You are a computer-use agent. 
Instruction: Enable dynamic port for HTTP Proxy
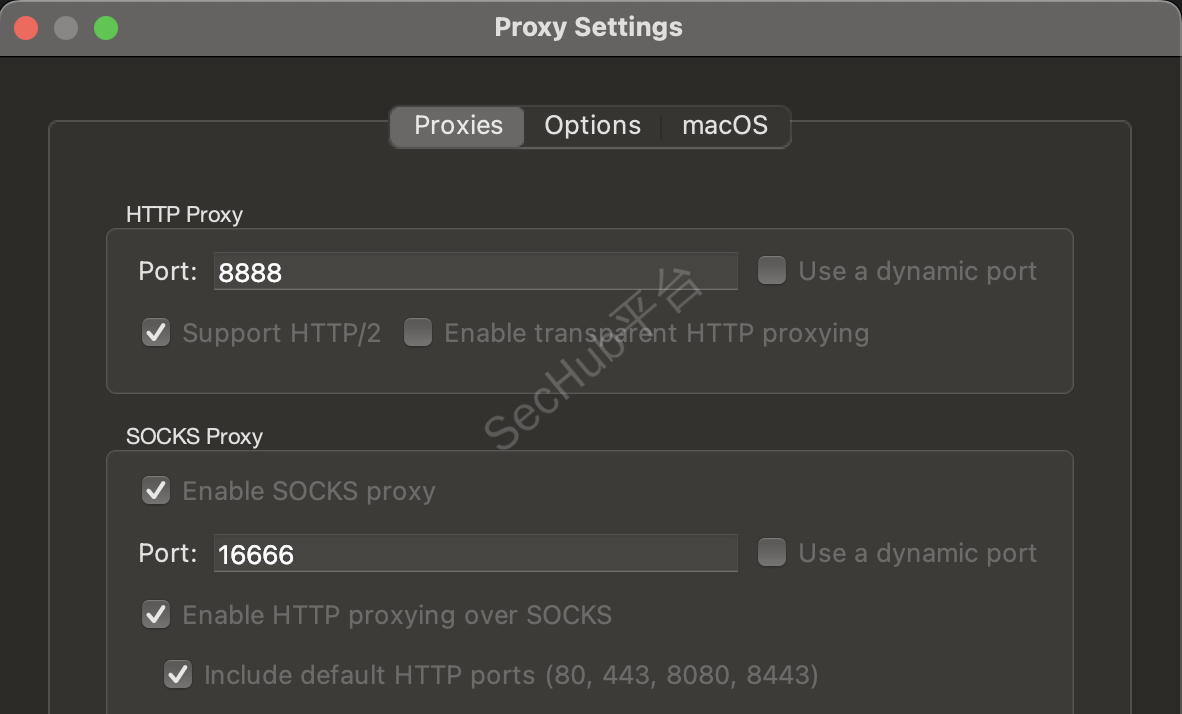pos(771,271)
